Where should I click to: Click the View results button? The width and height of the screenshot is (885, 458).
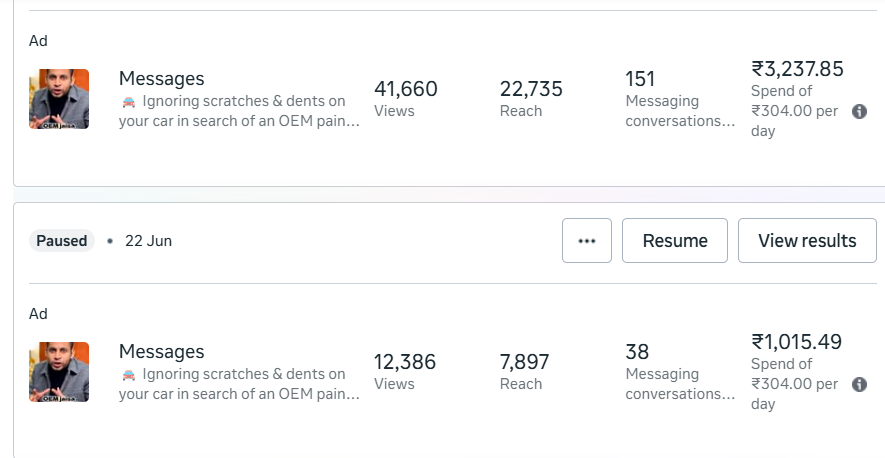click(x=807, y=241)
